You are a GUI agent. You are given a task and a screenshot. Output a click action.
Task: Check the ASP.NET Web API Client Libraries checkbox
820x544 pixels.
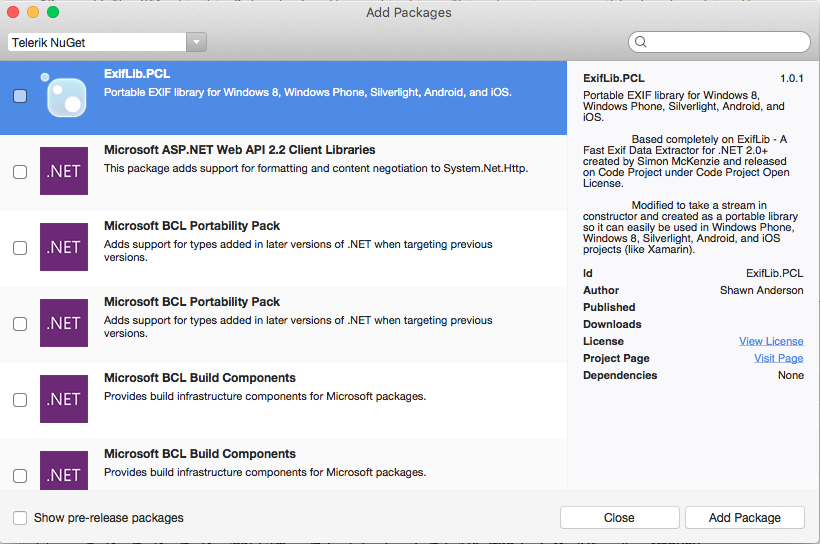(20, 172)
